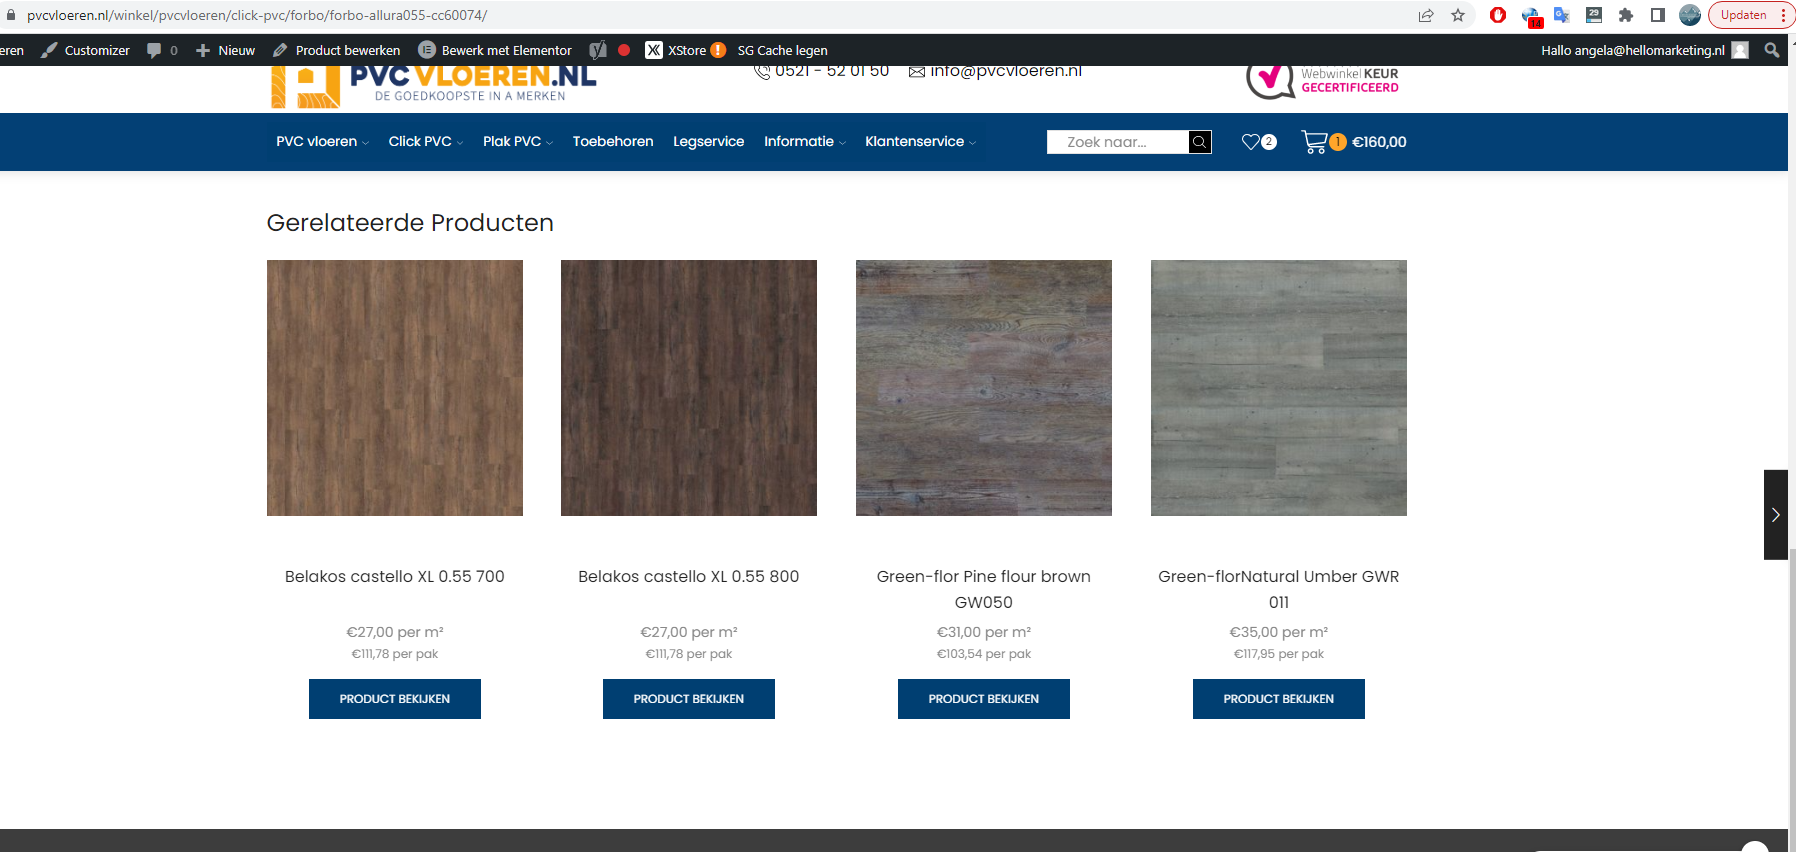Open the Chrome profile avatar
The width and height of the screenshot is (1796, 852).
coord(1690,15)
